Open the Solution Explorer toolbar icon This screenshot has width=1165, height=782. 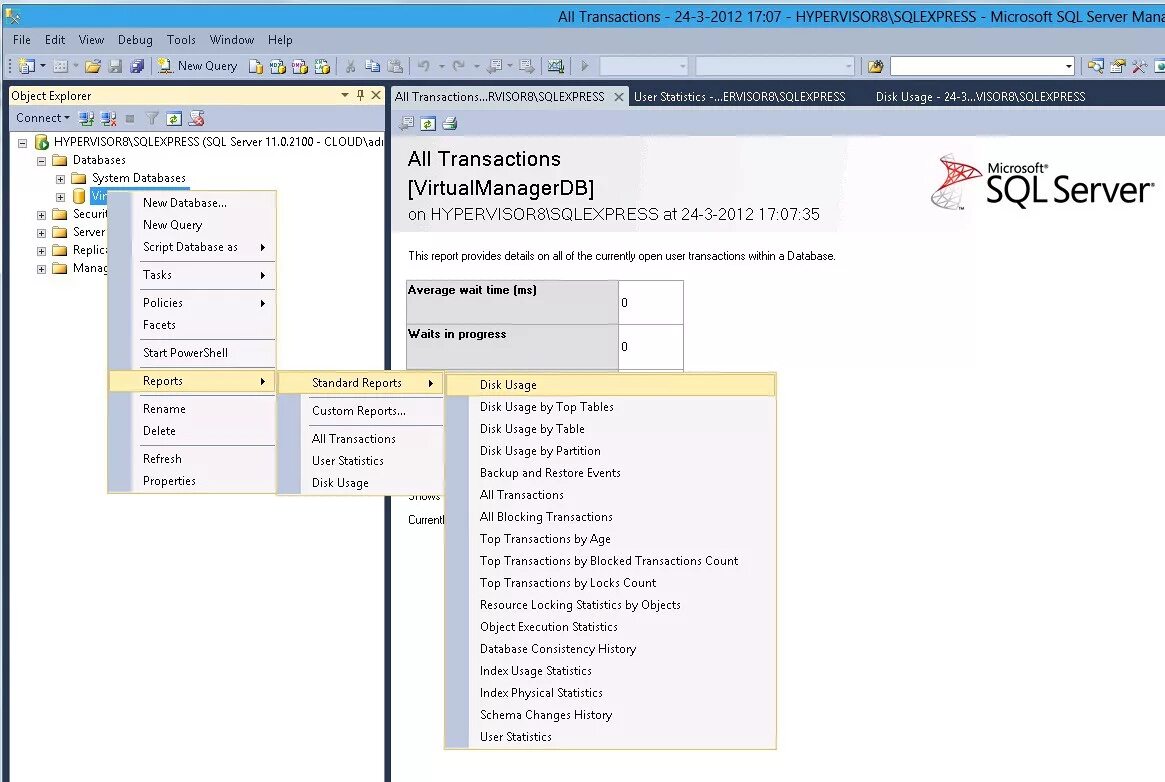click(1095, 66)
